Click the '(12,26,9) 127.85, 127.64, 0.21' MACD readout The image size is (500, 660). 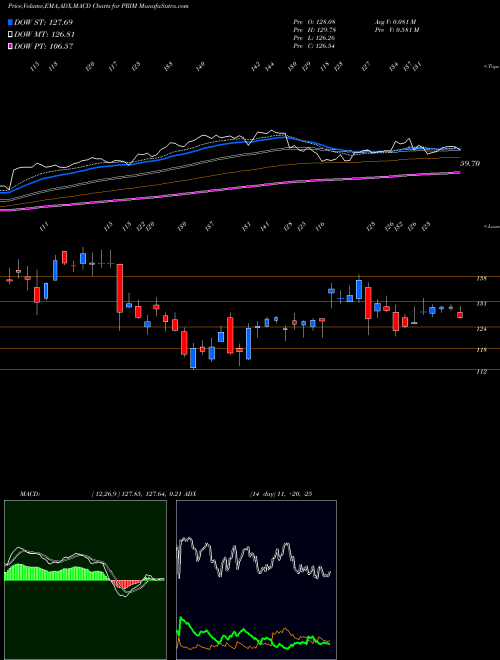136,494
